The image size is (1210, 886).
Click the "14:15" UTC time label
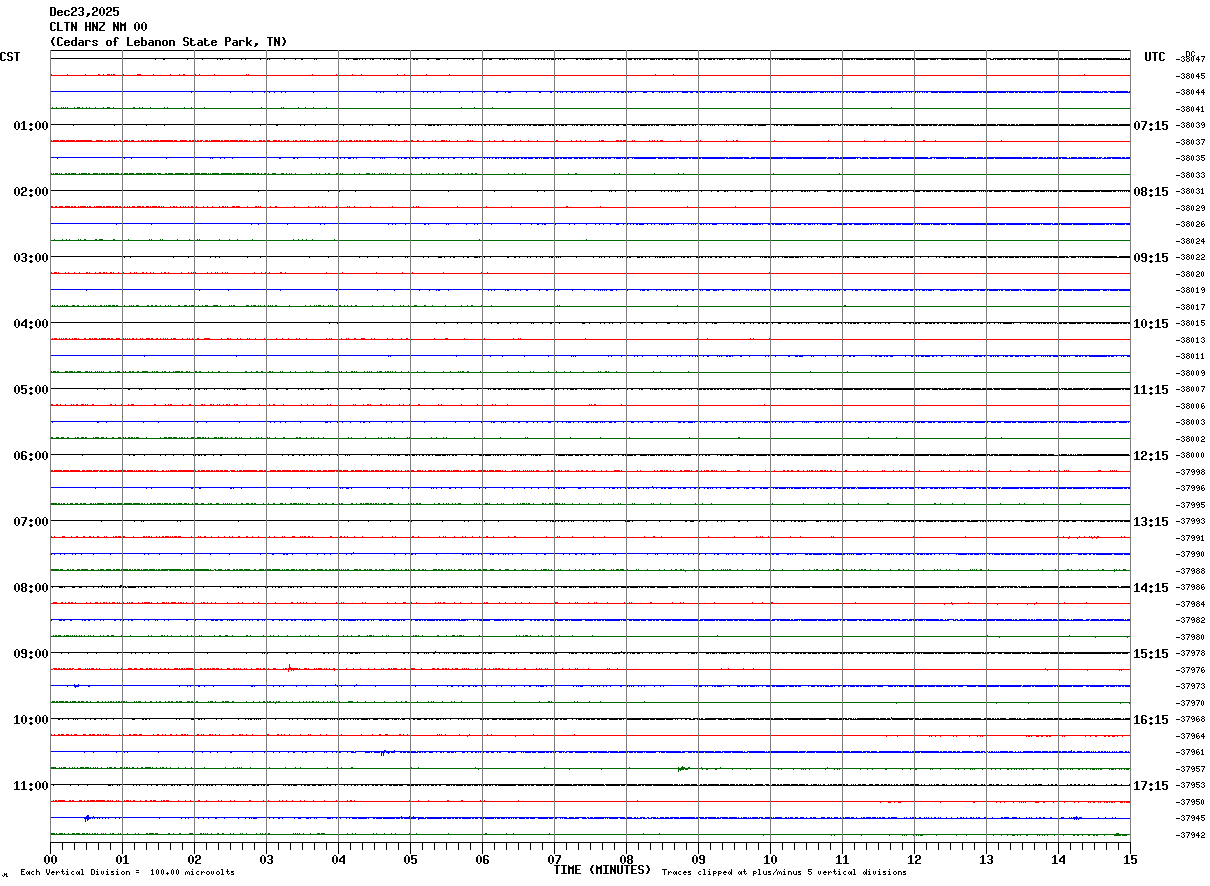pos(1151,588)
